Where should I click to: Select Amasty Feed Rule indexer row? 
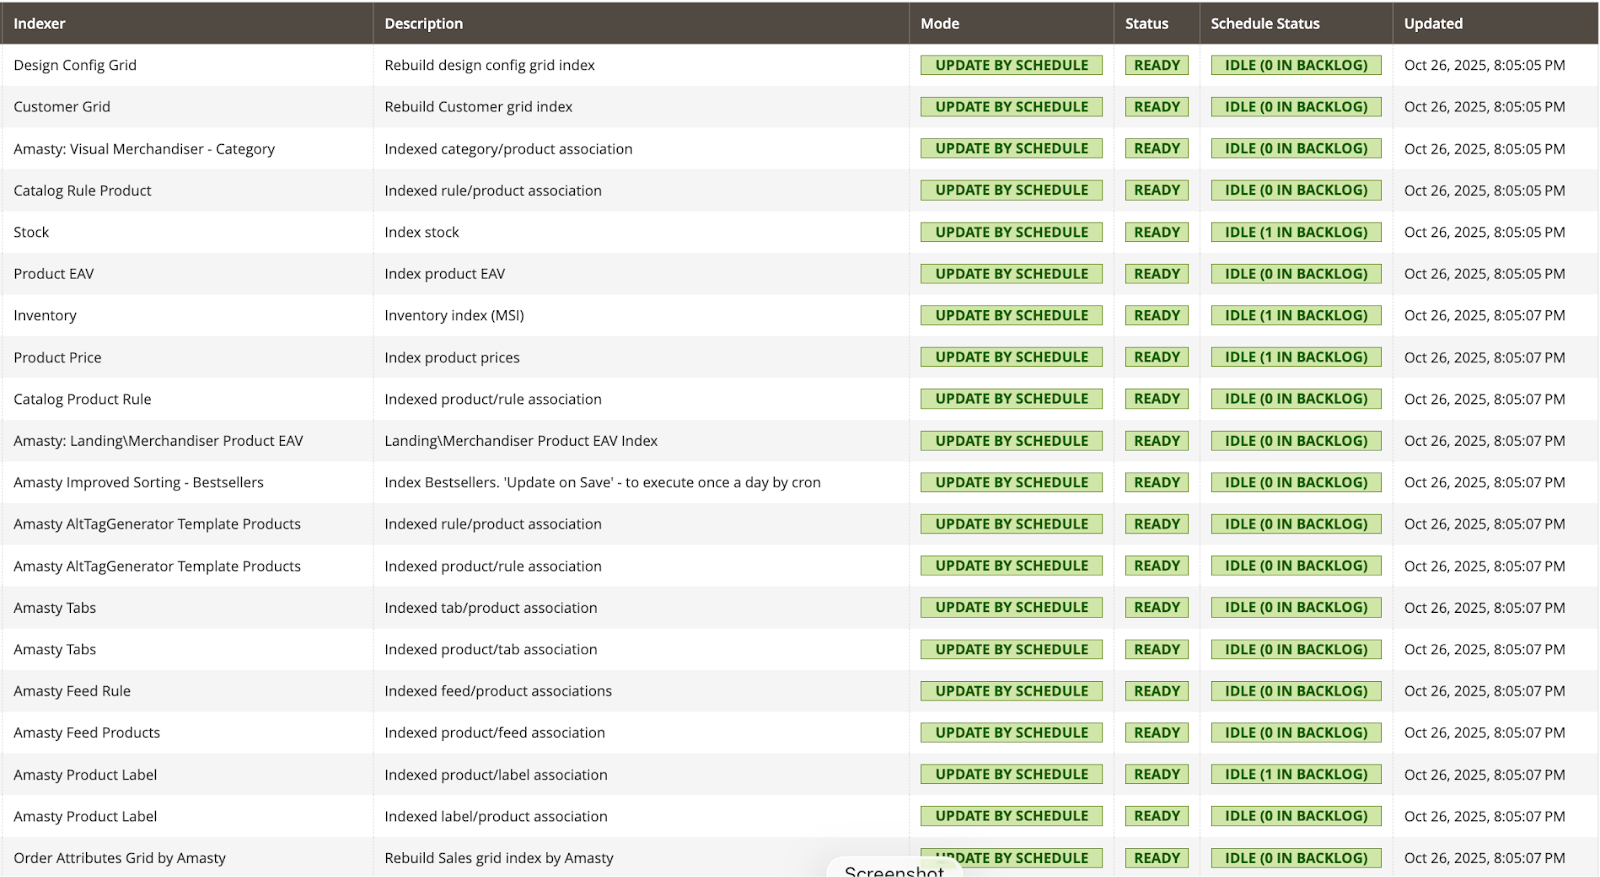point(72,691)
